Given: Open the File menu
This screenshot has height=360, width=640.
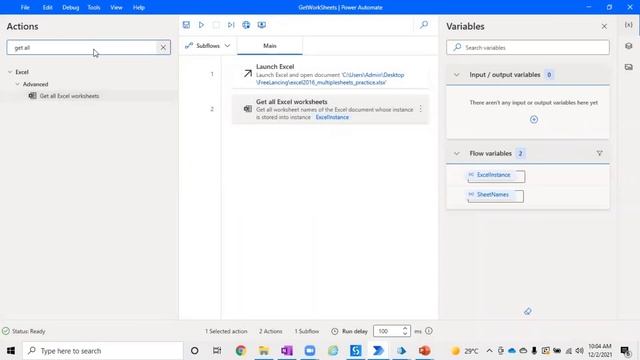Looking at the screenshot, I should point(25,7).
